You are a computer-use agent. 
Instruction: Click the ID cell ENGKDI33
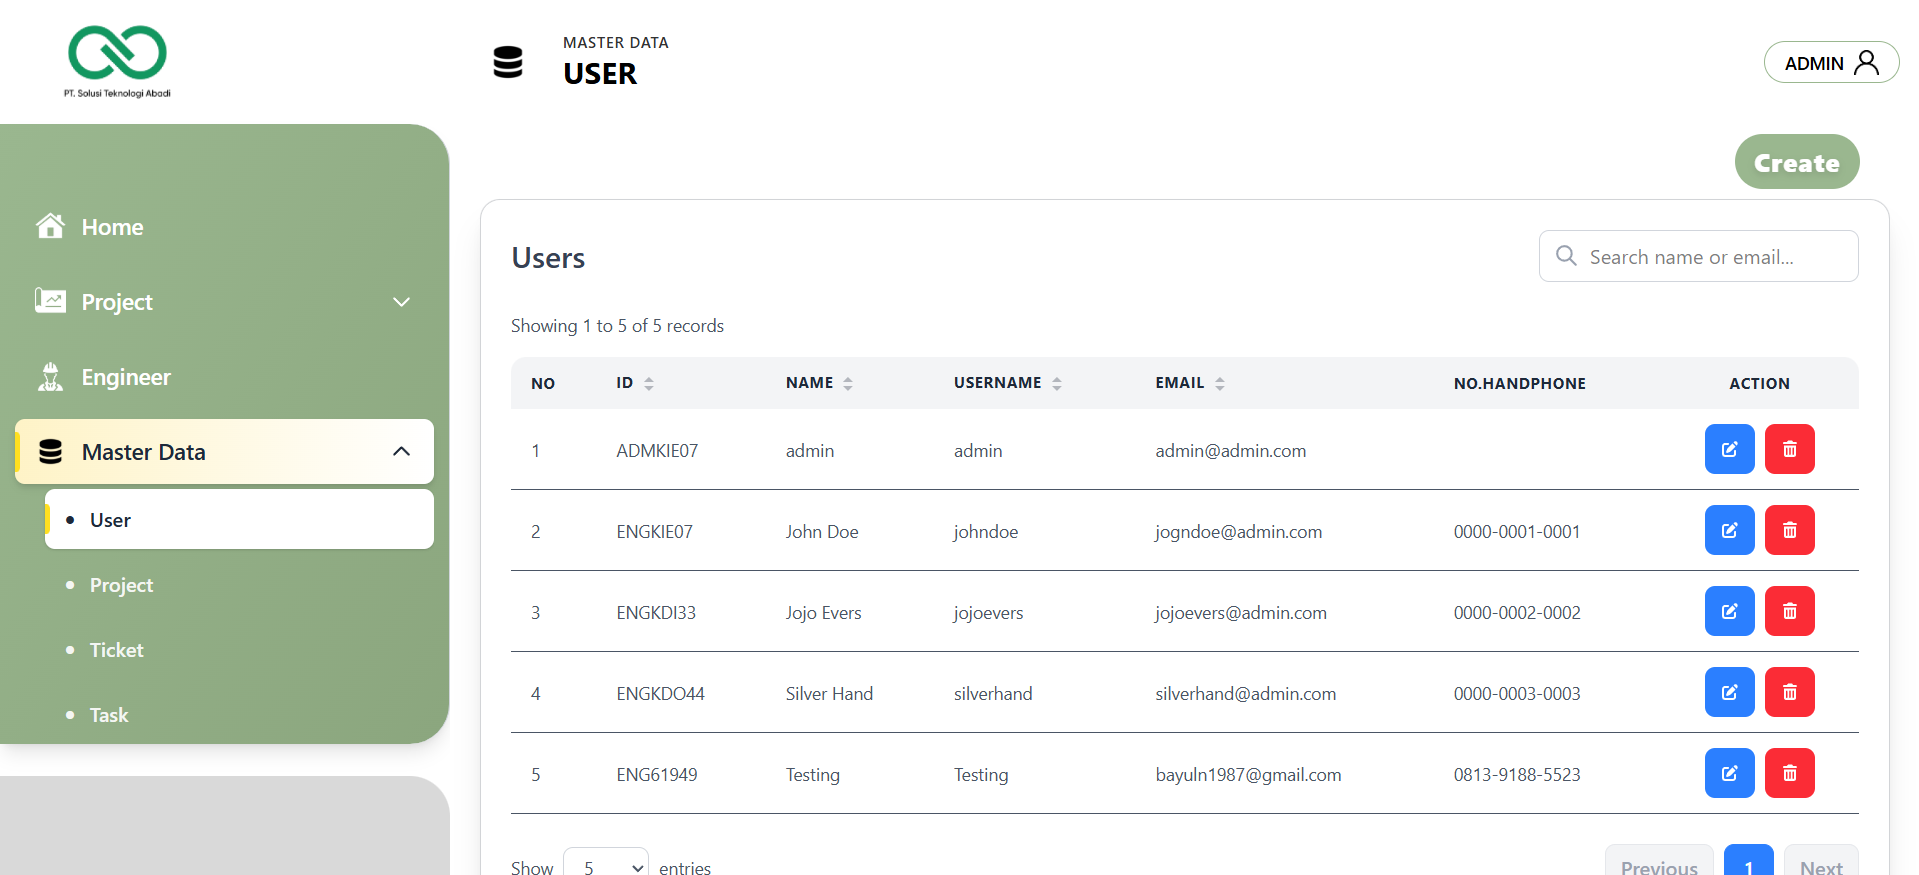click(656, 613)
